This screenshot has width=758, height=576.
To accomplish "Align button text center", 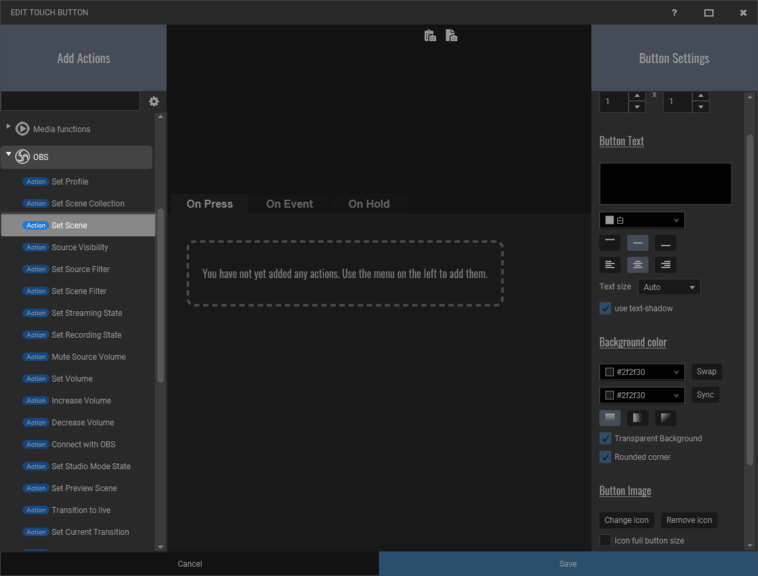I will 638,264.
